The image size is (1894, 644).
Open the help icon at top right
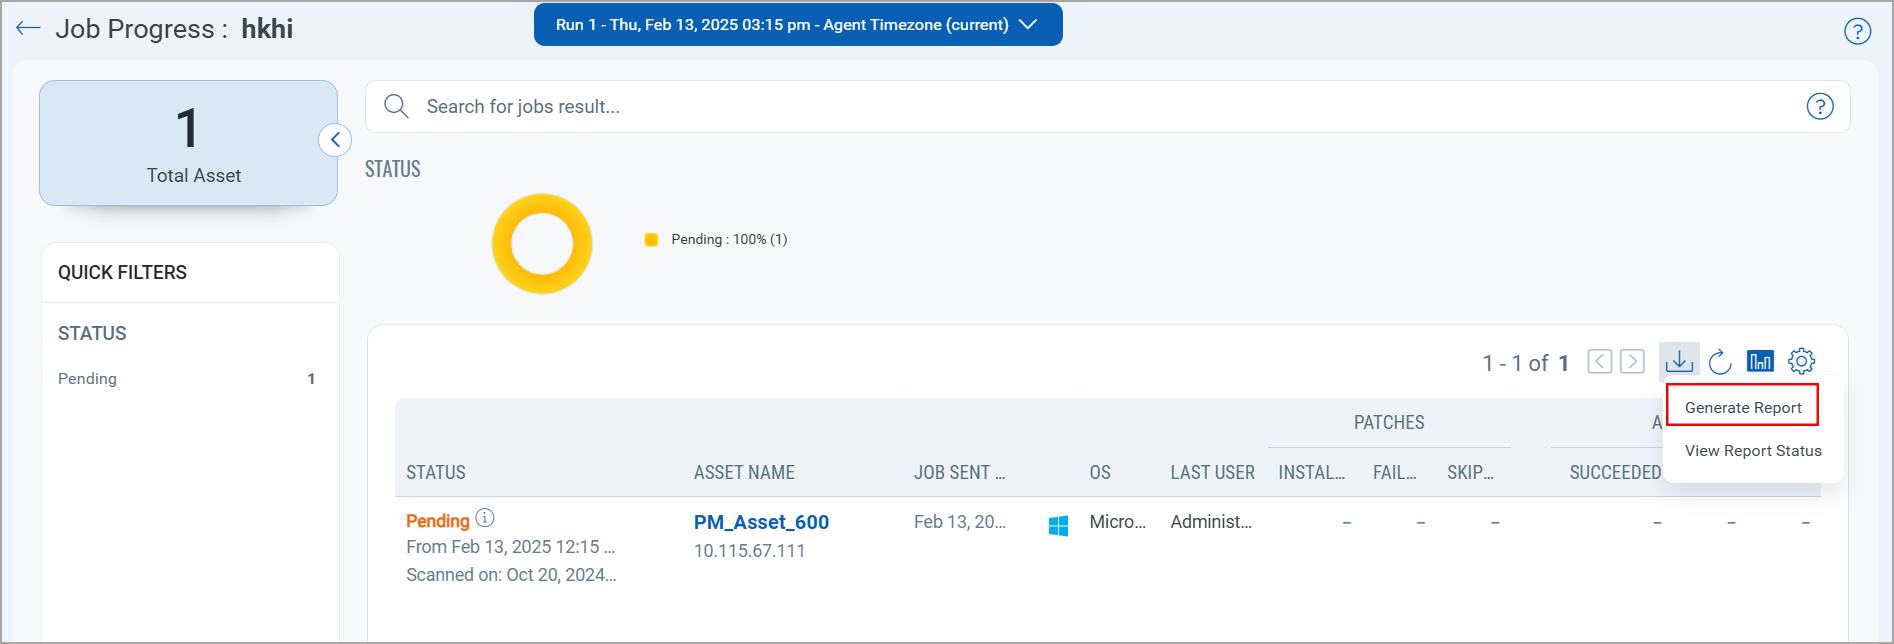click(x=1857, y=31)
